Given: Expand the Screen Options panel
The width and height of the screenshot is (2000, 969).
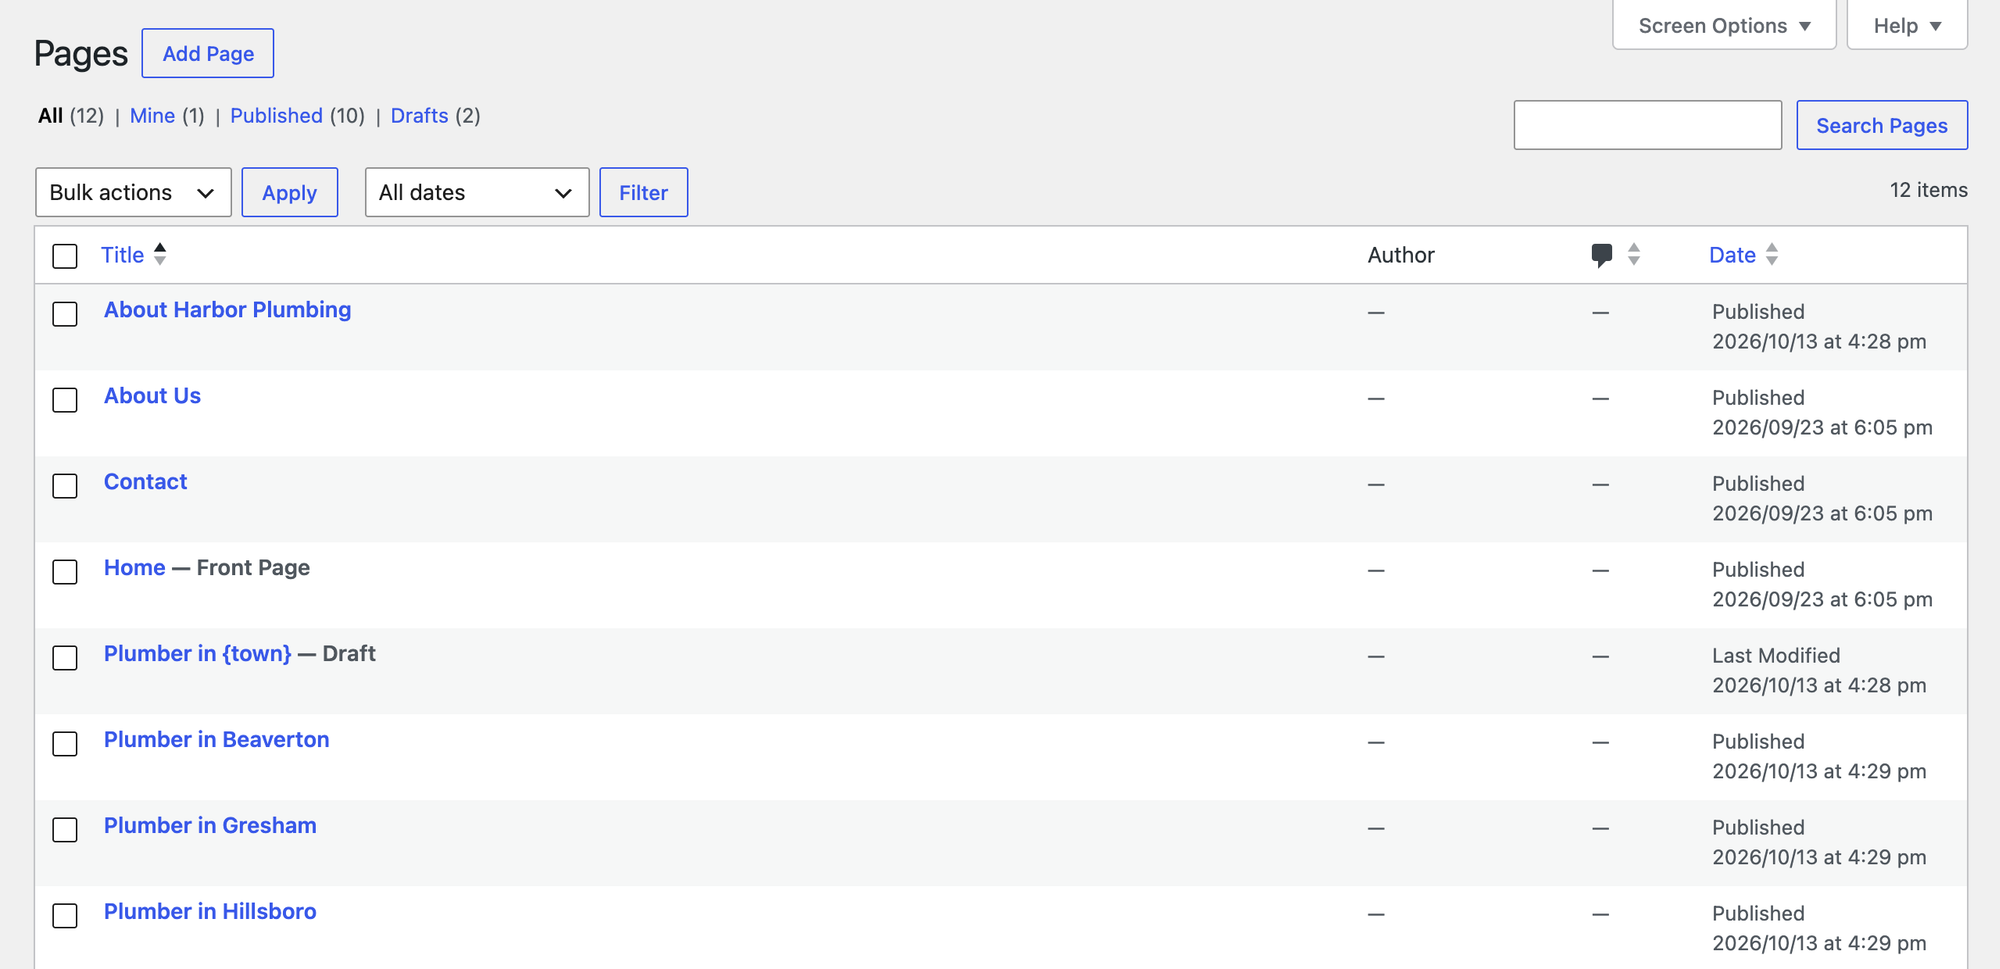Looking at the screenshot, I should coord(1724,25).
